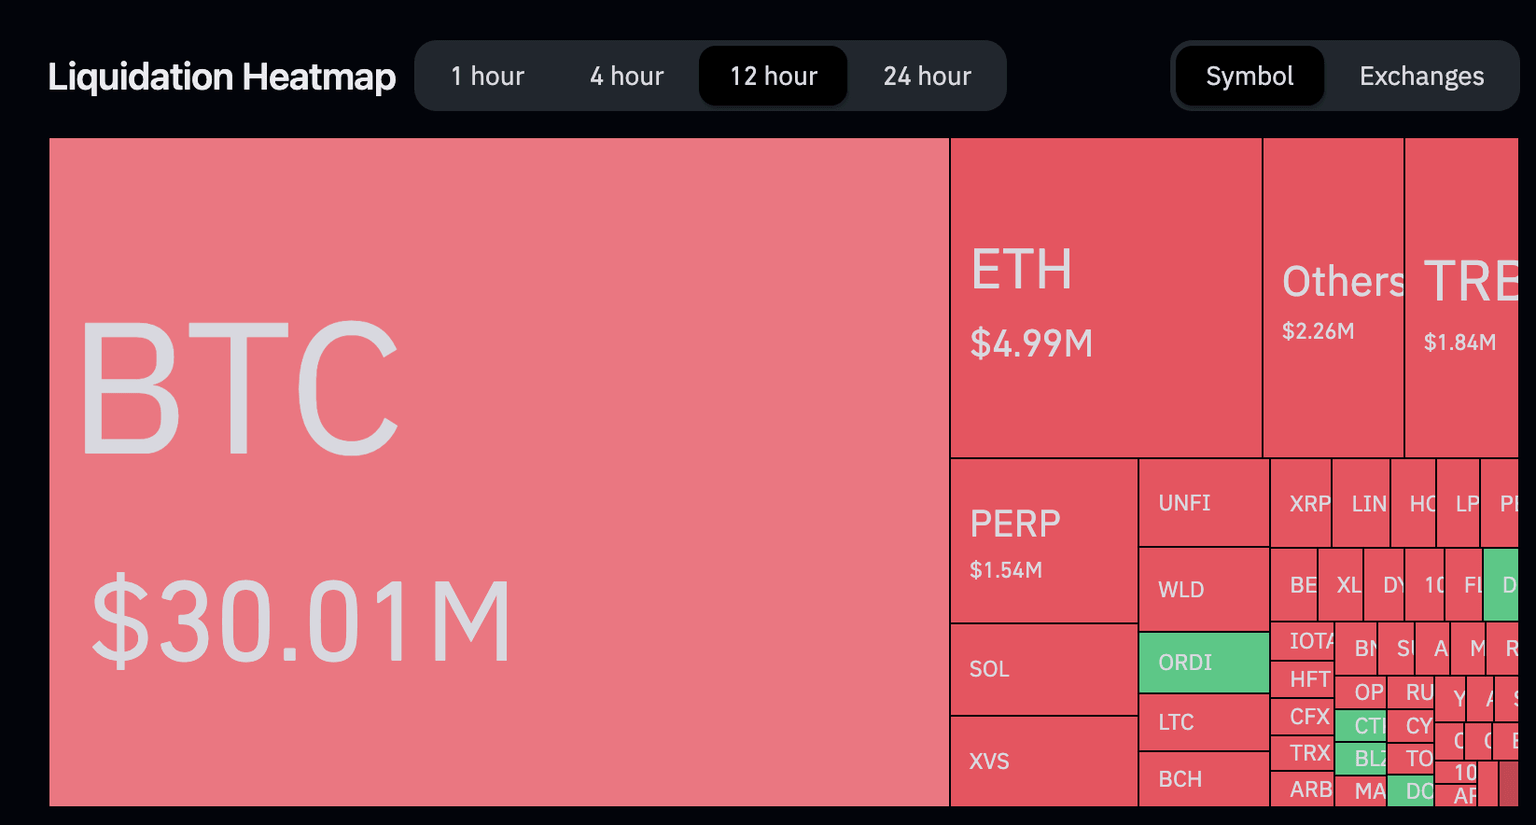Select the 1 hour timeframe
The height and width of the screenshot is (825, 1536).
click(x=487, y=76)
